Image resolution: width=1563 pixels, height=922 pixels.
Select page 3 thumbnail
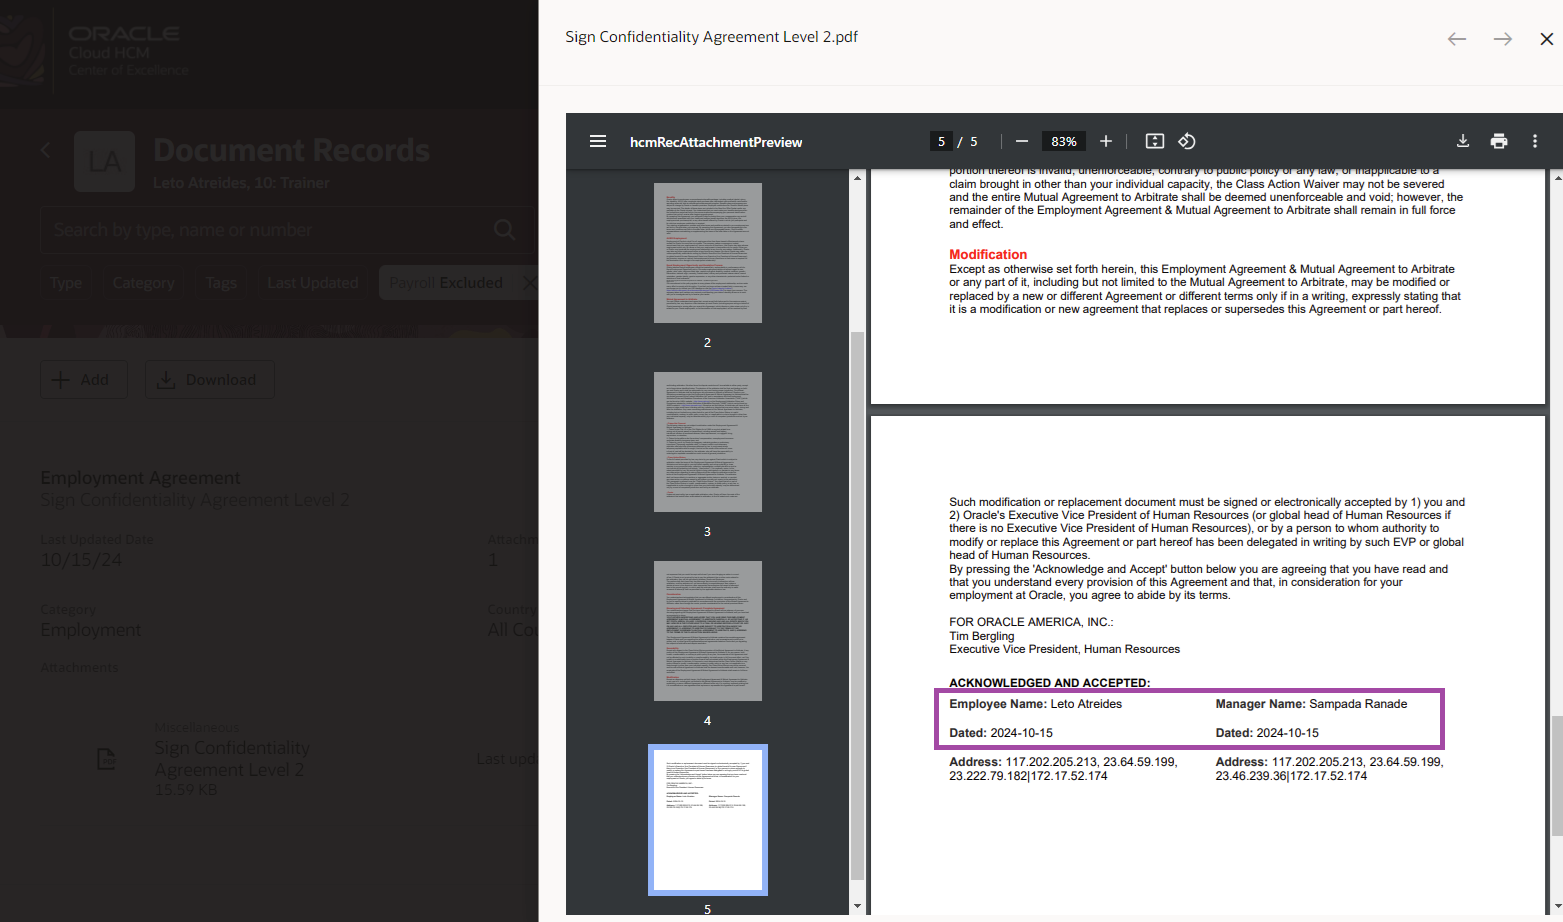(x=708, y=442)
